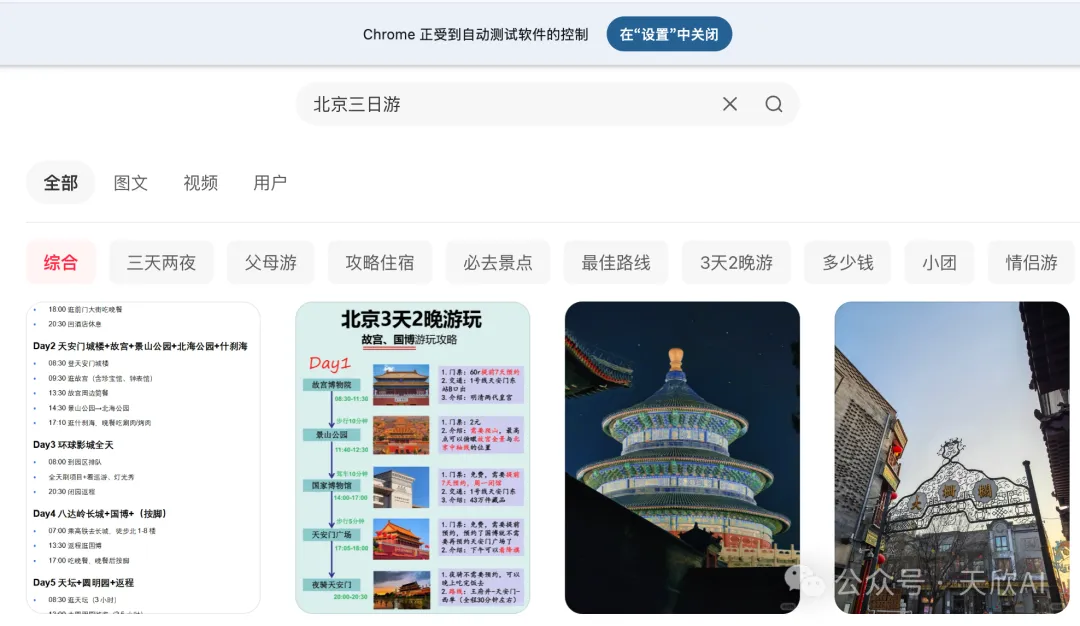
Task: Click the 多少钱 filter chip
Action: click(x=848, y=262)
